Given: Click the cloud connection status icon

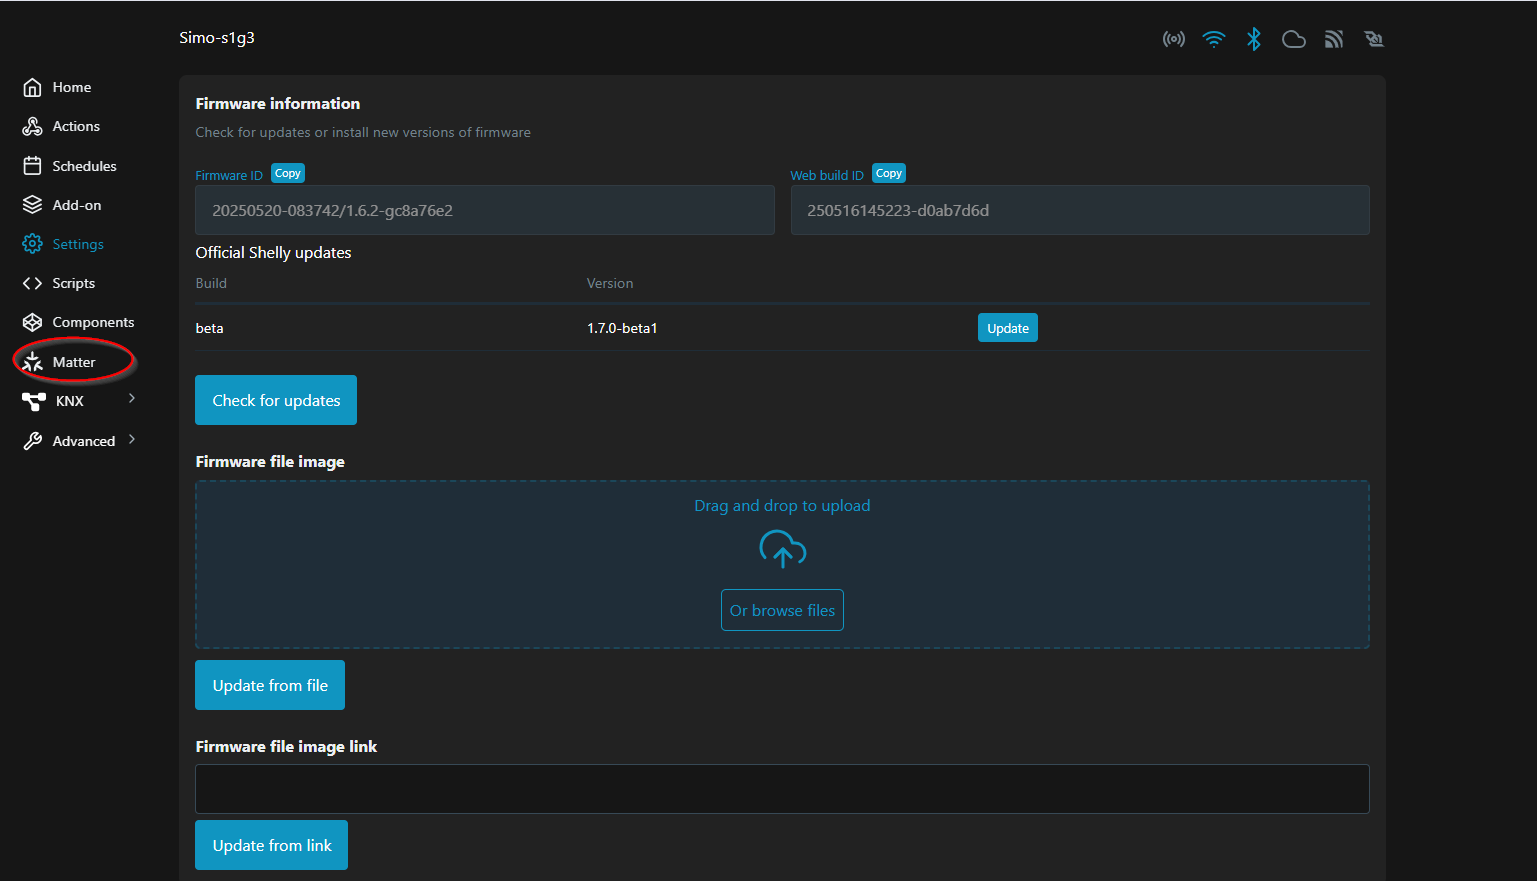Looking at the screenshot, I should click(1293, 39).
